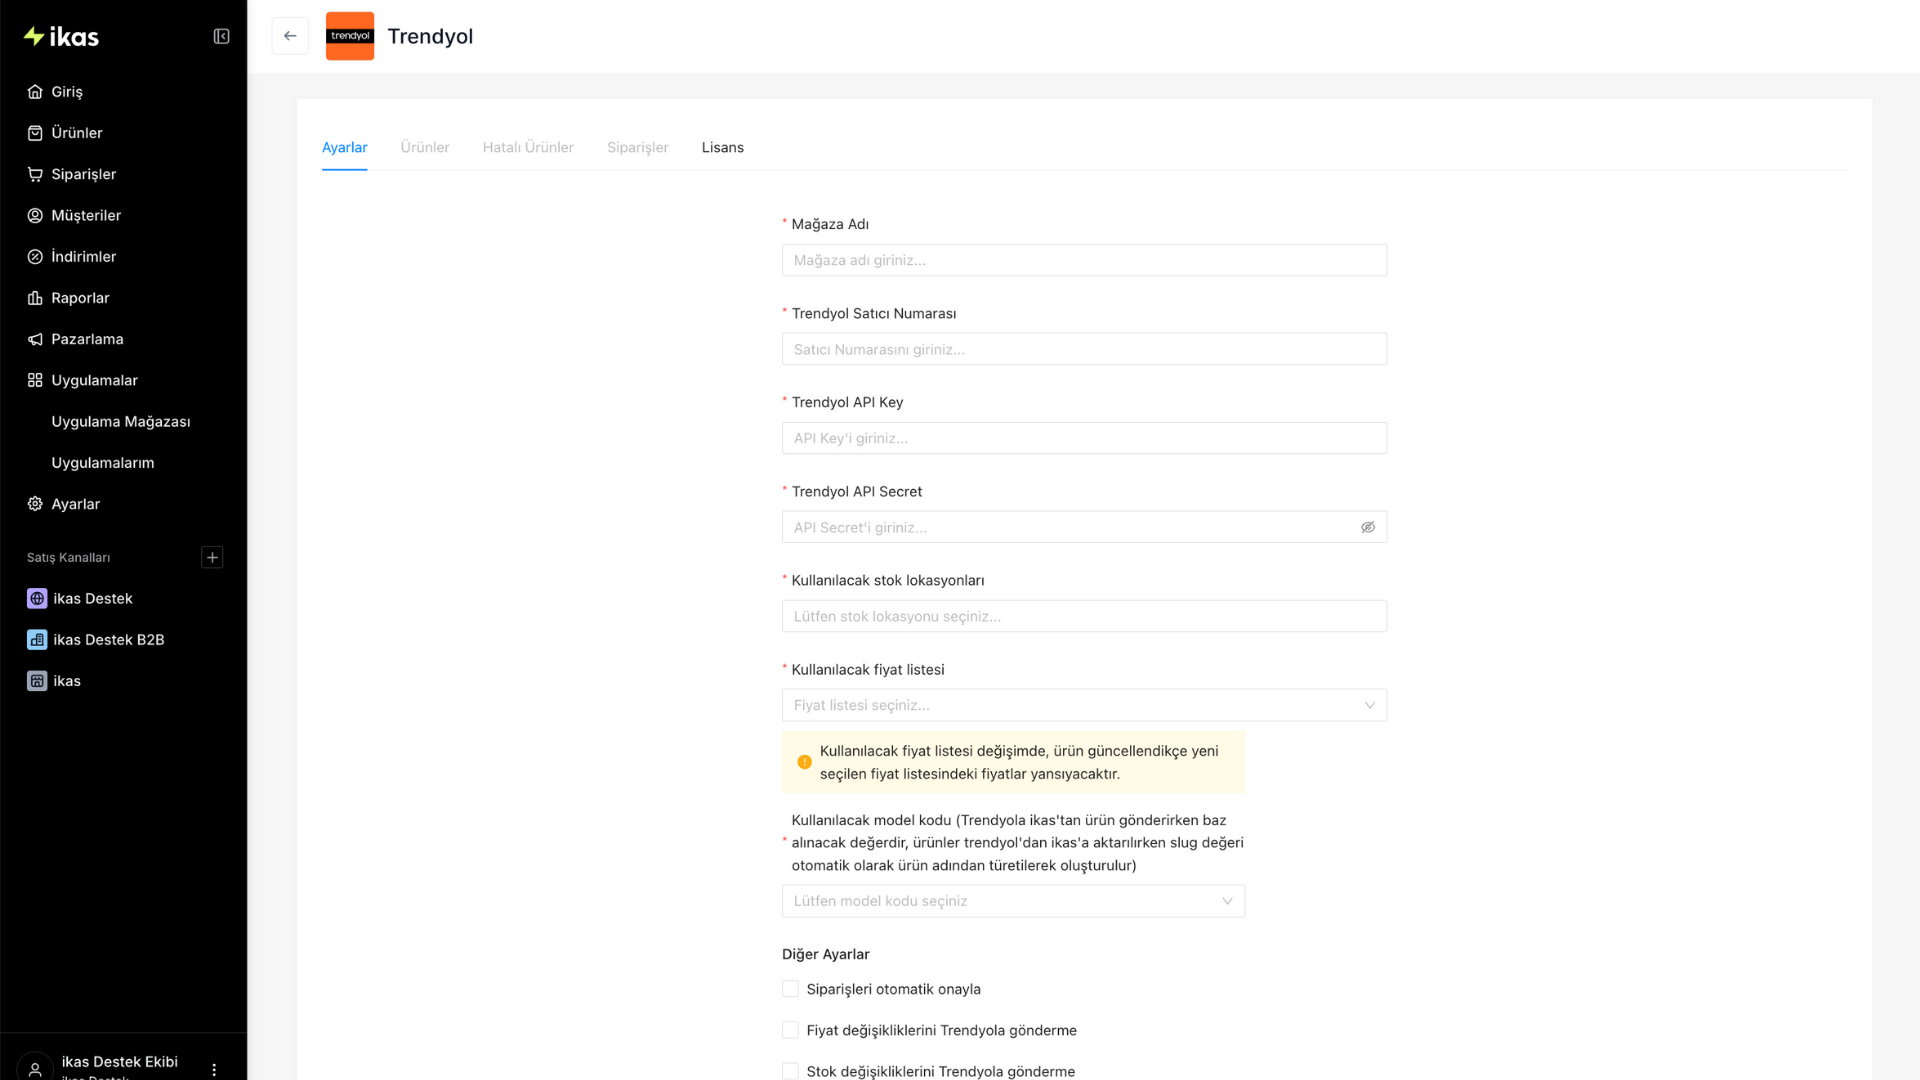Screen dimensions: 1920x1080
Task: Click the Diğer Ayarlar heading
Action: [x=826, y=955]
